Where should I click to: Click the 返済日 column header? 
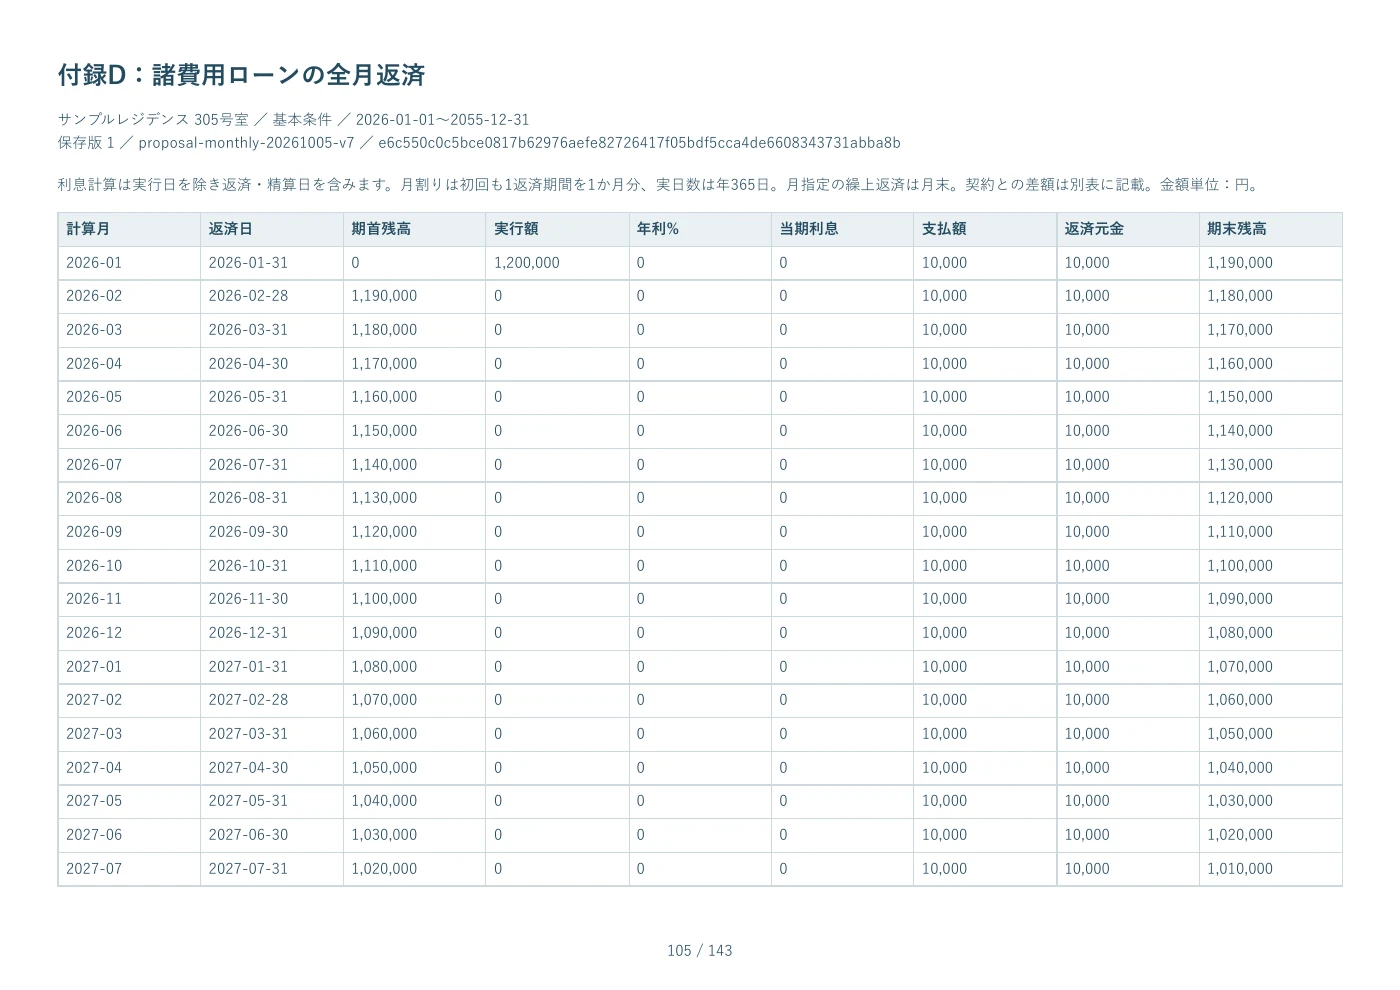272,229
